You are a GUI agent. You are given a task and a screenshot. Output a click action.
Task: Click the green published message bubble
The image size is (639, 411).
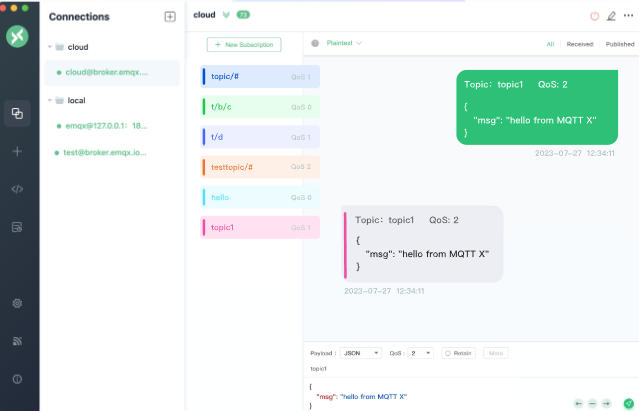point(537,108)
